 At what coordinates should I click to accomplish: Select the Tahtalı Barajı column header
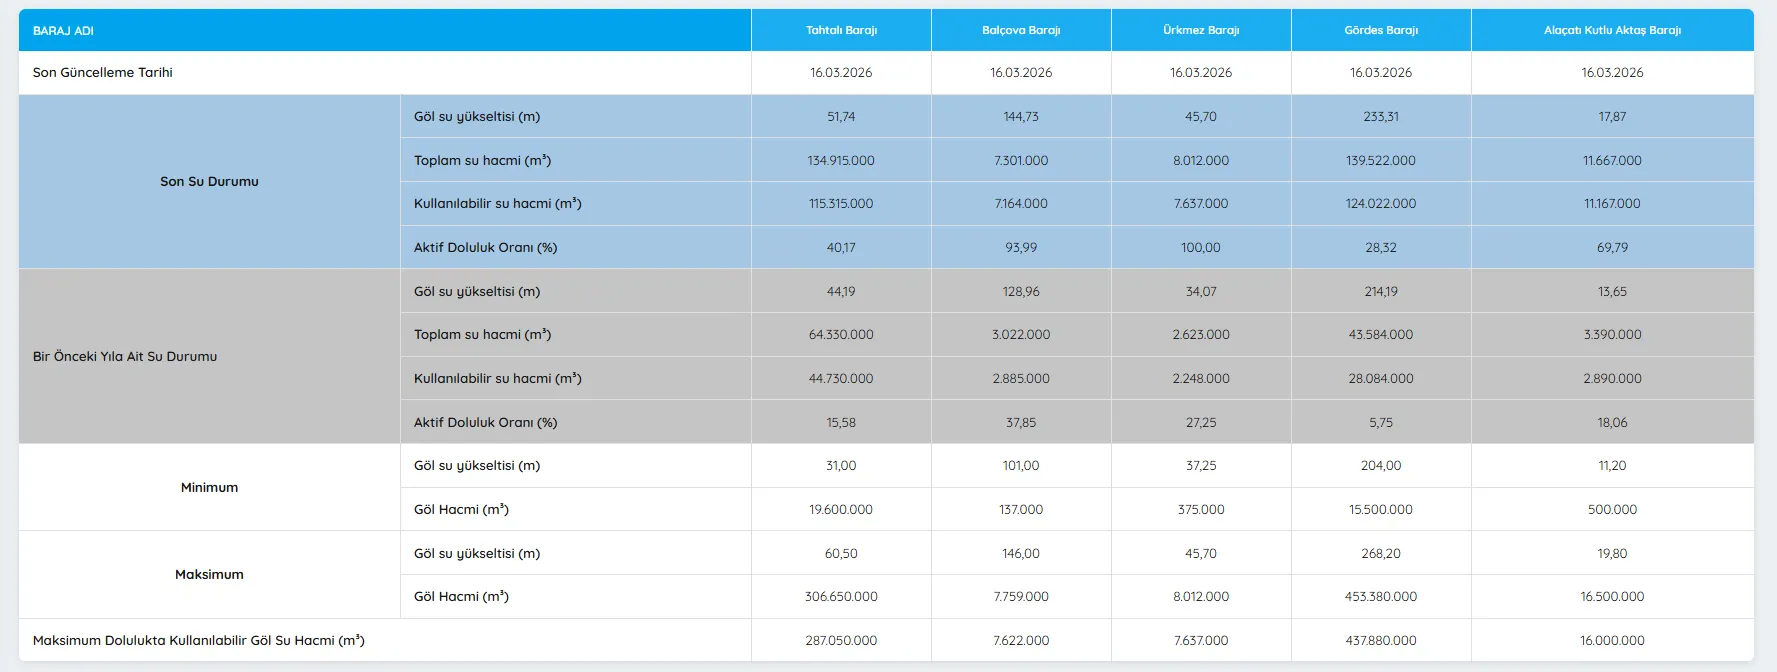tap(841, 30)
